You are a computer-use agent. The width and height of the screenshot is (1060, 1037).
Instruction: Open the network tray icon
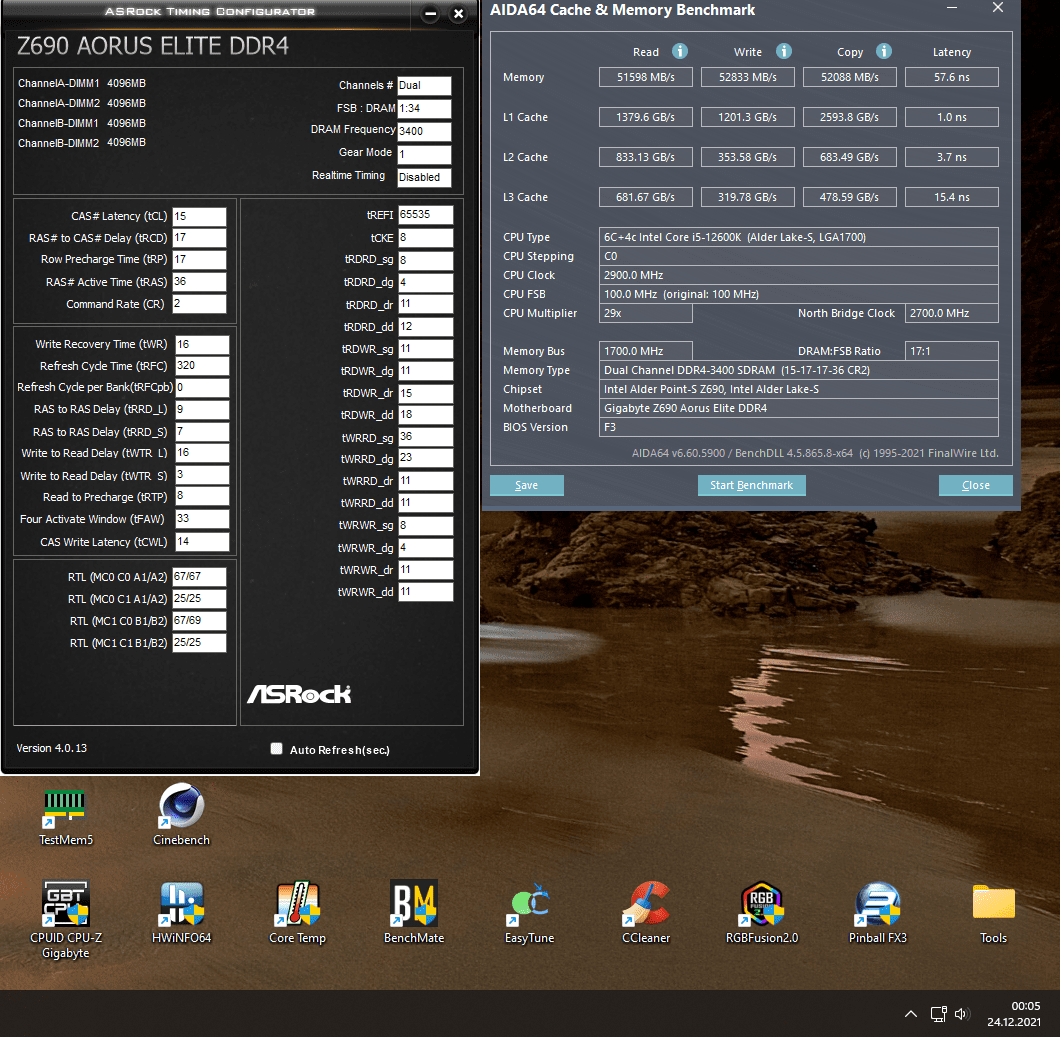pos(938,1013)
